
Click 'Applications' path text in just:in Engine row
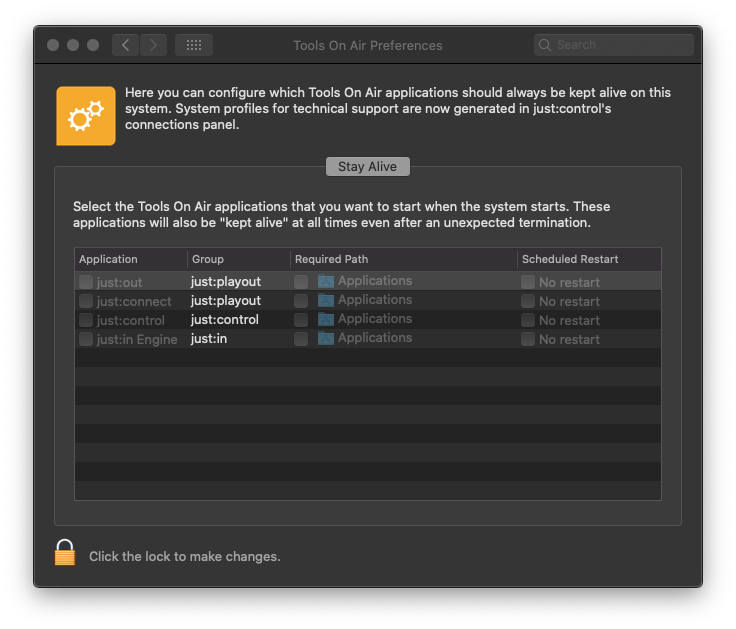[375, 338]
